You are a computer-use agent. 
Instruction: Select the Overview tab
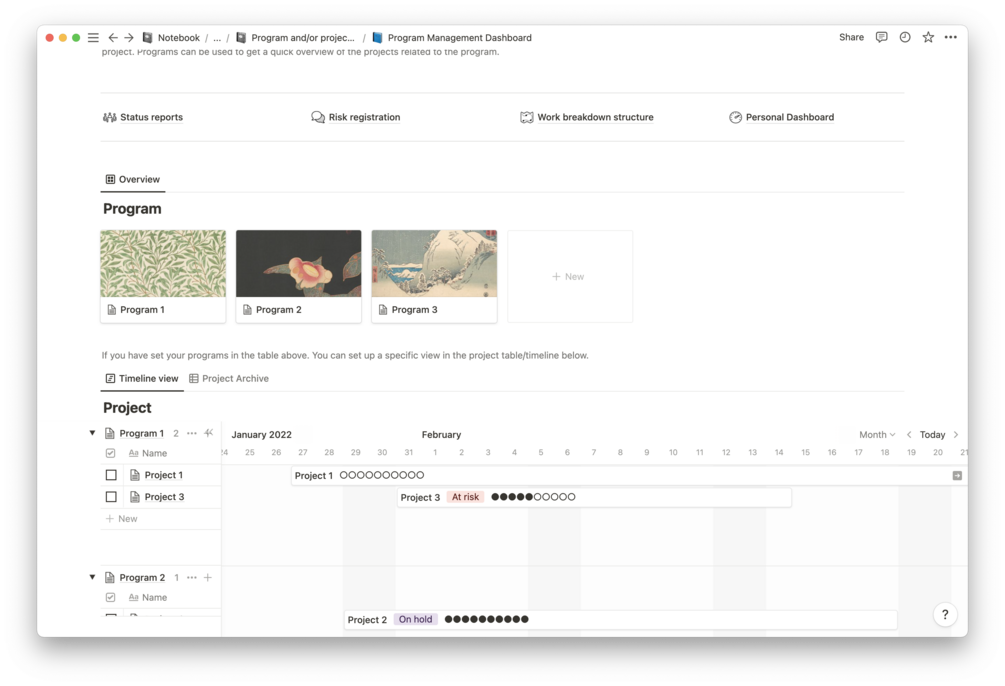point(132,179)
